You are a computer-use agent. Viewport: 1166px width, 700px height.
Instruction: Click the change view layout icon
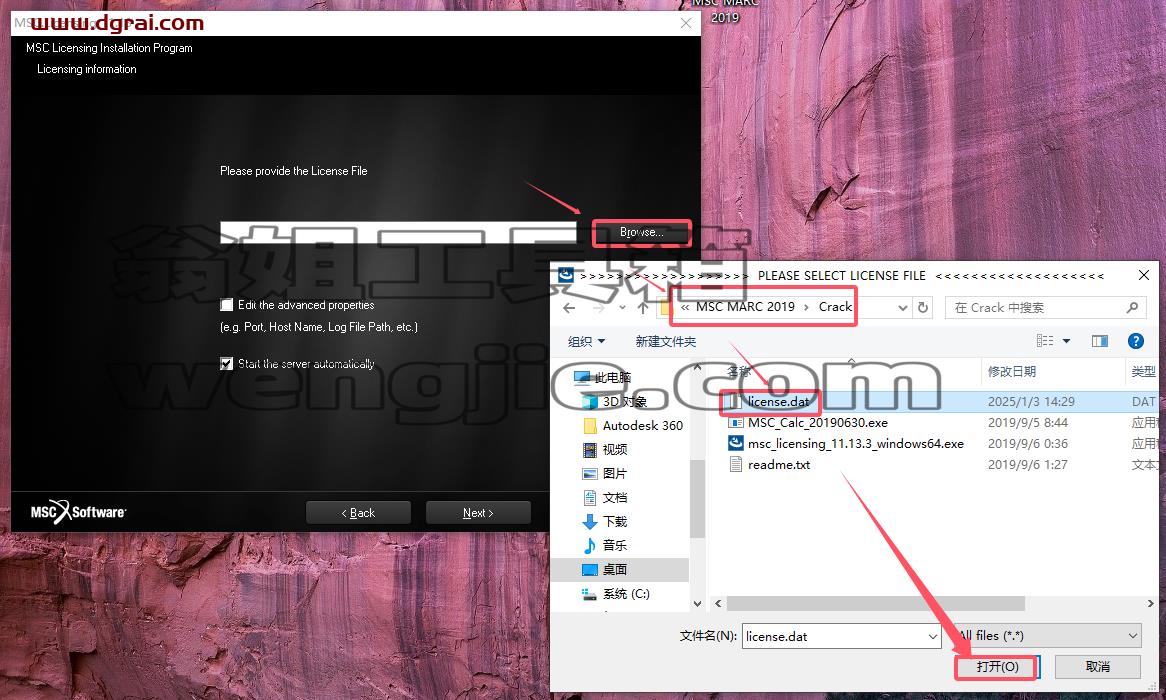pos(1045,341)
